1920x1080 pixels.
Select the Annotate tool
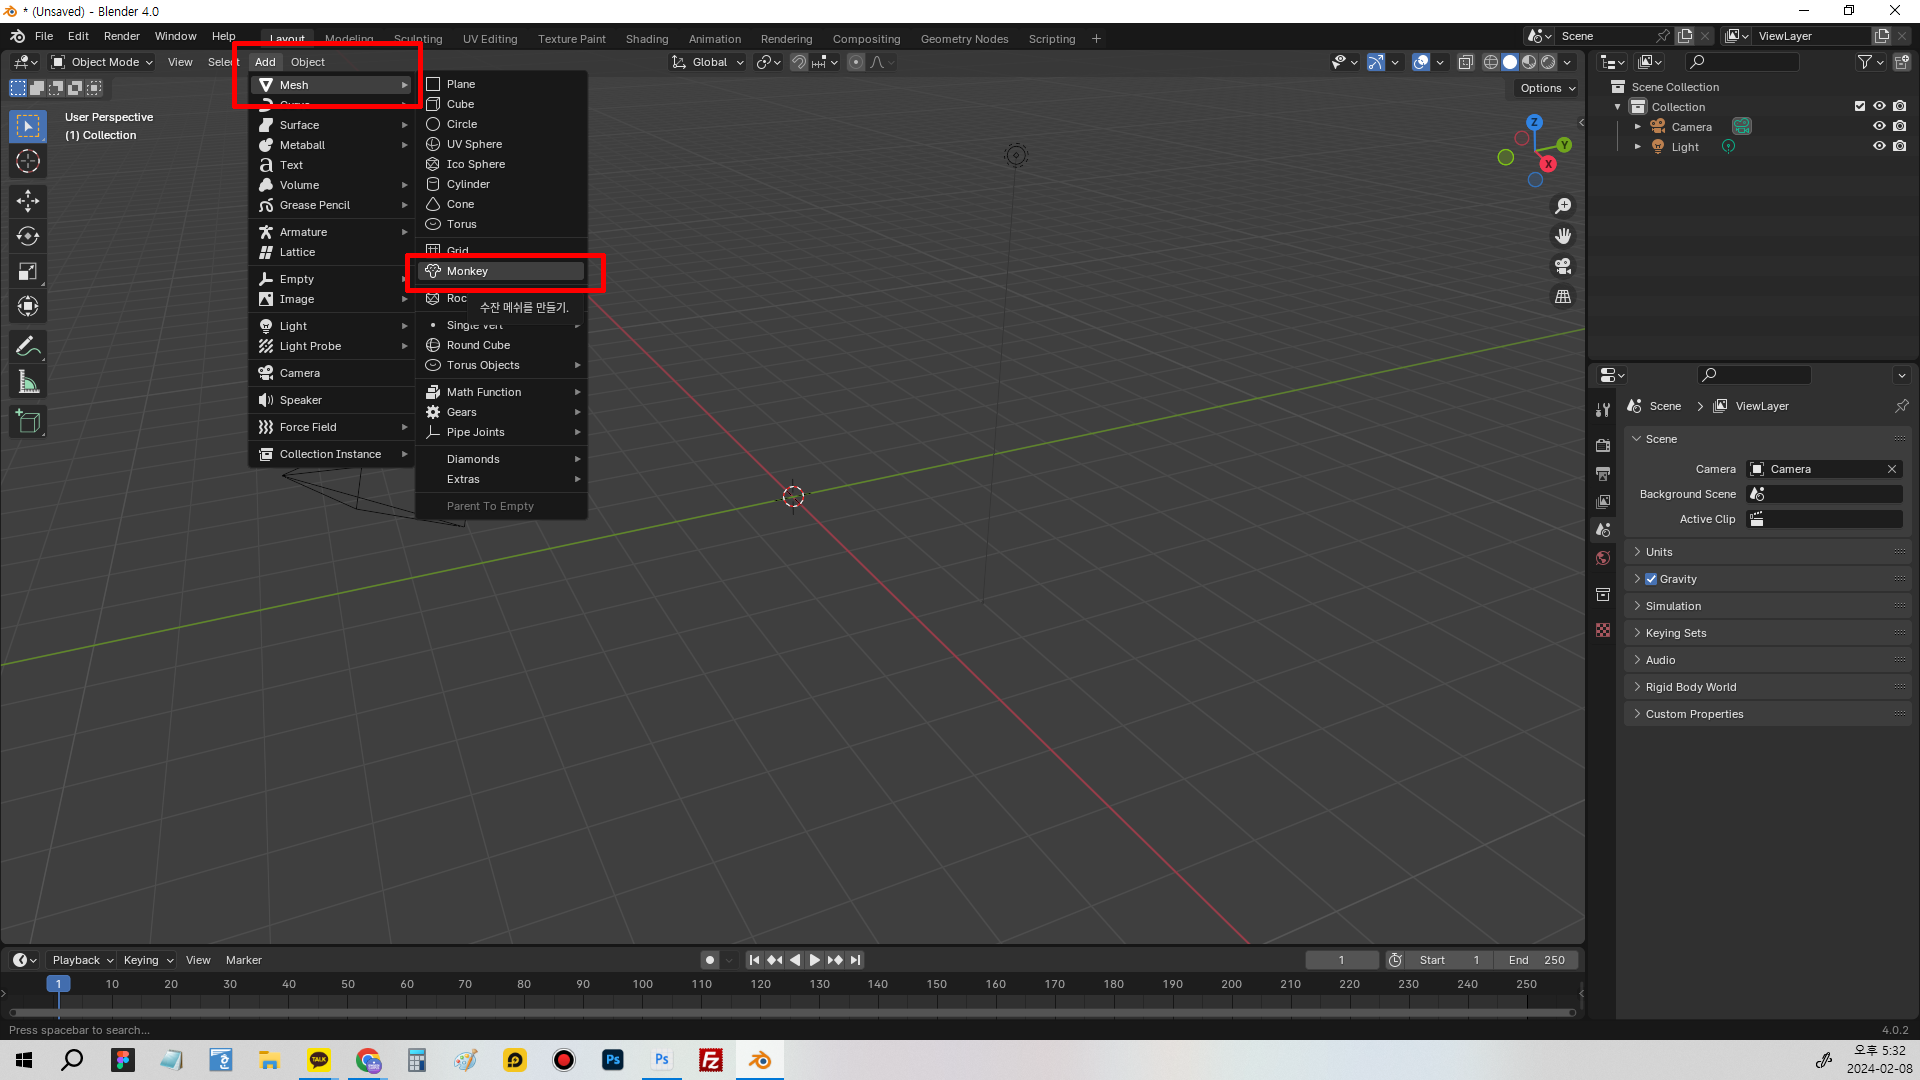point(28,347)
